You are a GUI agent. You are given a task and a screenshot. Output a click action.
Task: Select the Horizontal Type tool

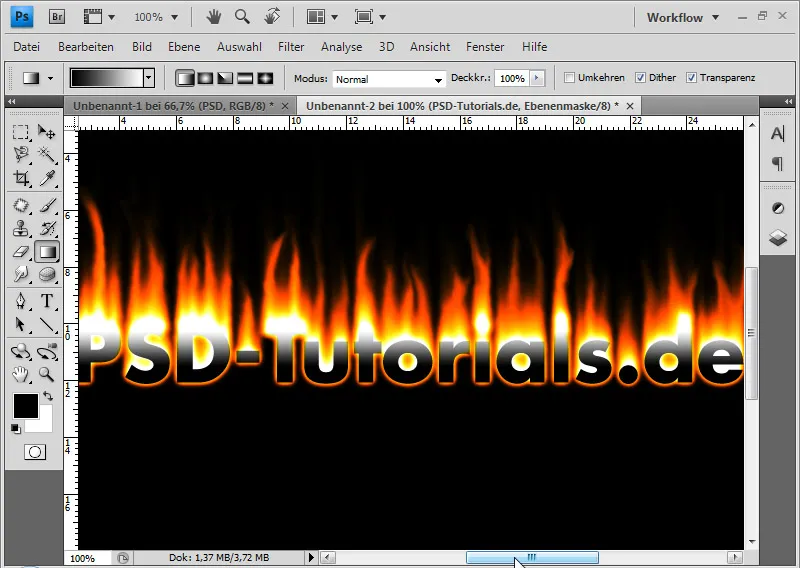(x=47, y=301)
